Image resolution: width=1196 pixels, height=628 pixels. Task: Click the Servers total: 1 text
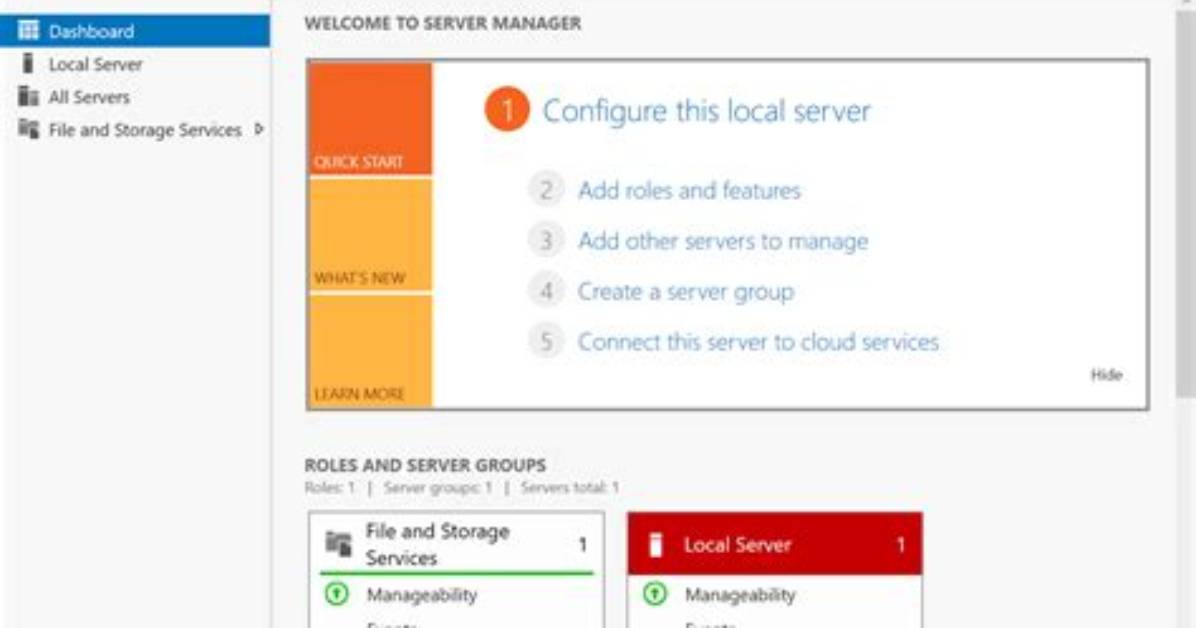click(570, 488)
